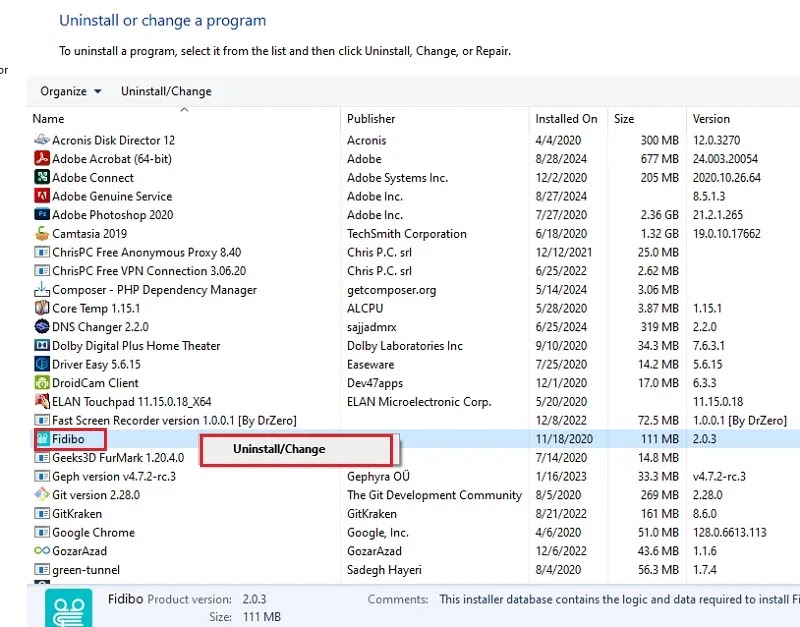Viewport: 800px width, 627px height.
Task: Click the DroidCam Client icon
Action: point(42,383)
